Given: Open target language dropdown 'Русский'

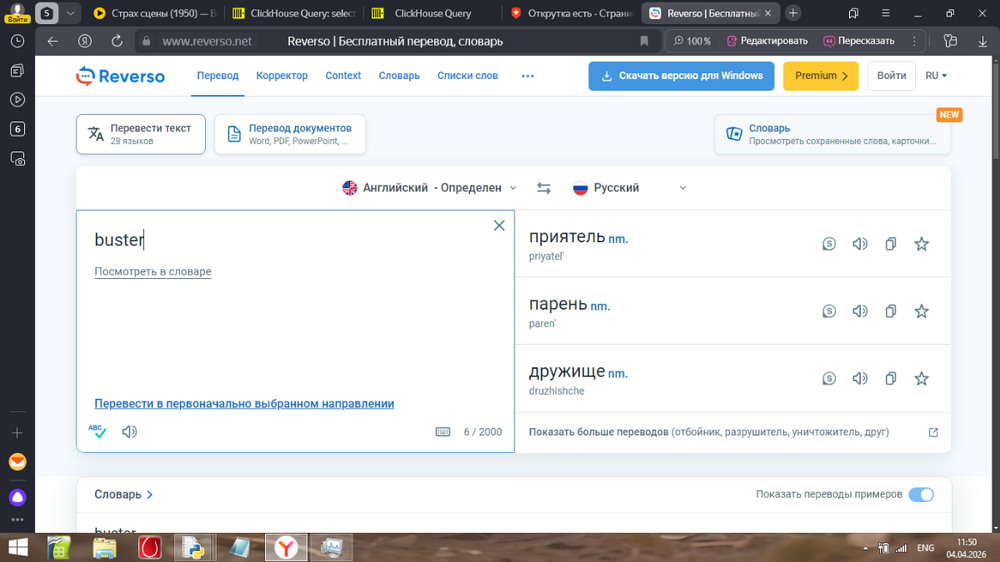Looking at the screenshot, I should pyautogui.click(x=629, y=188).
